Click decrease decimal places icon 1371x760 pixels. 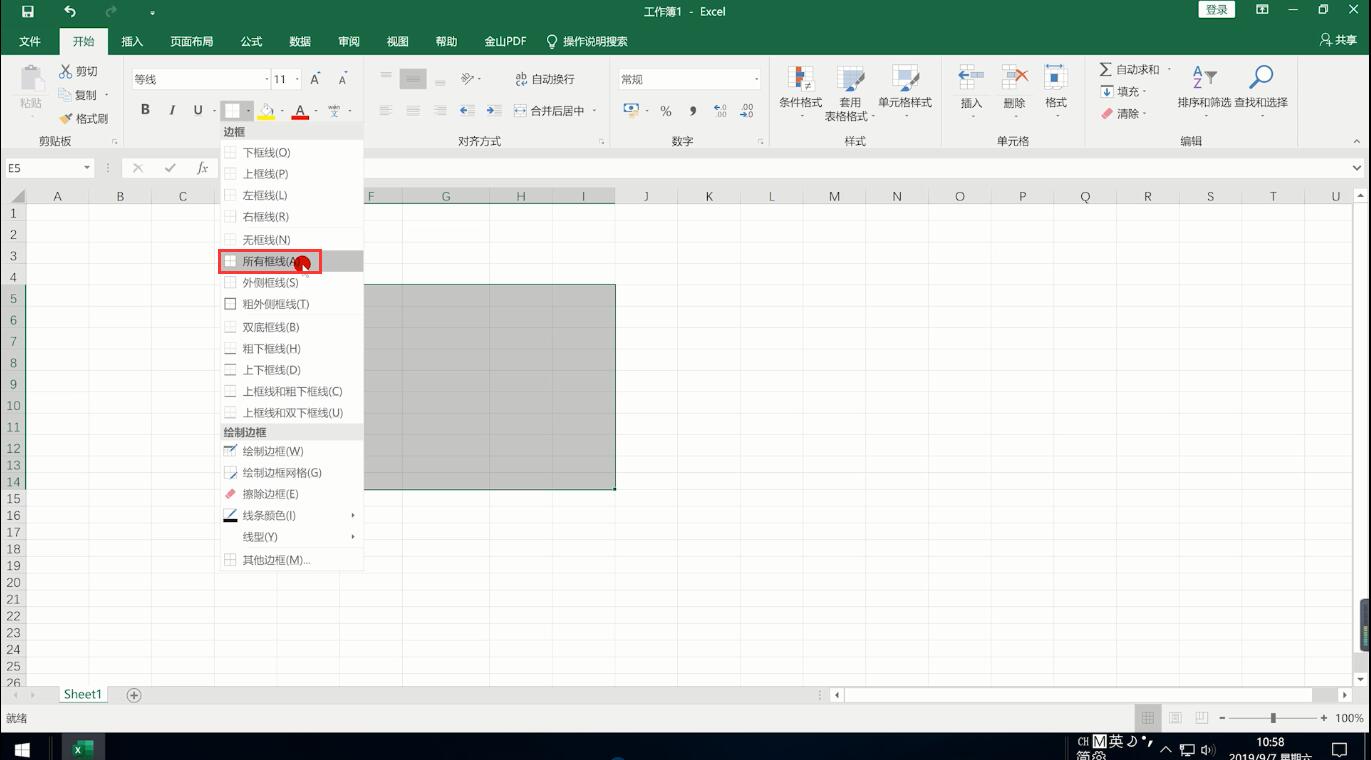746,111
